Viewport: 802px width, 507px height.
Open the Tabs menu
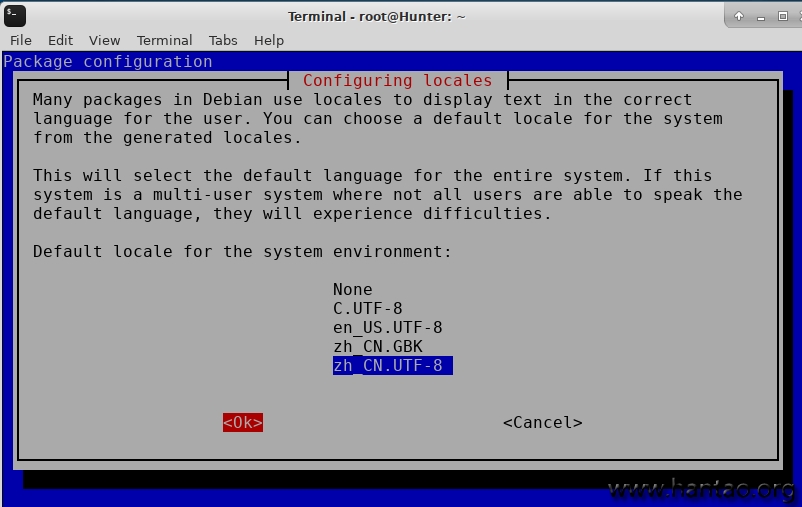tap(223, 40)
